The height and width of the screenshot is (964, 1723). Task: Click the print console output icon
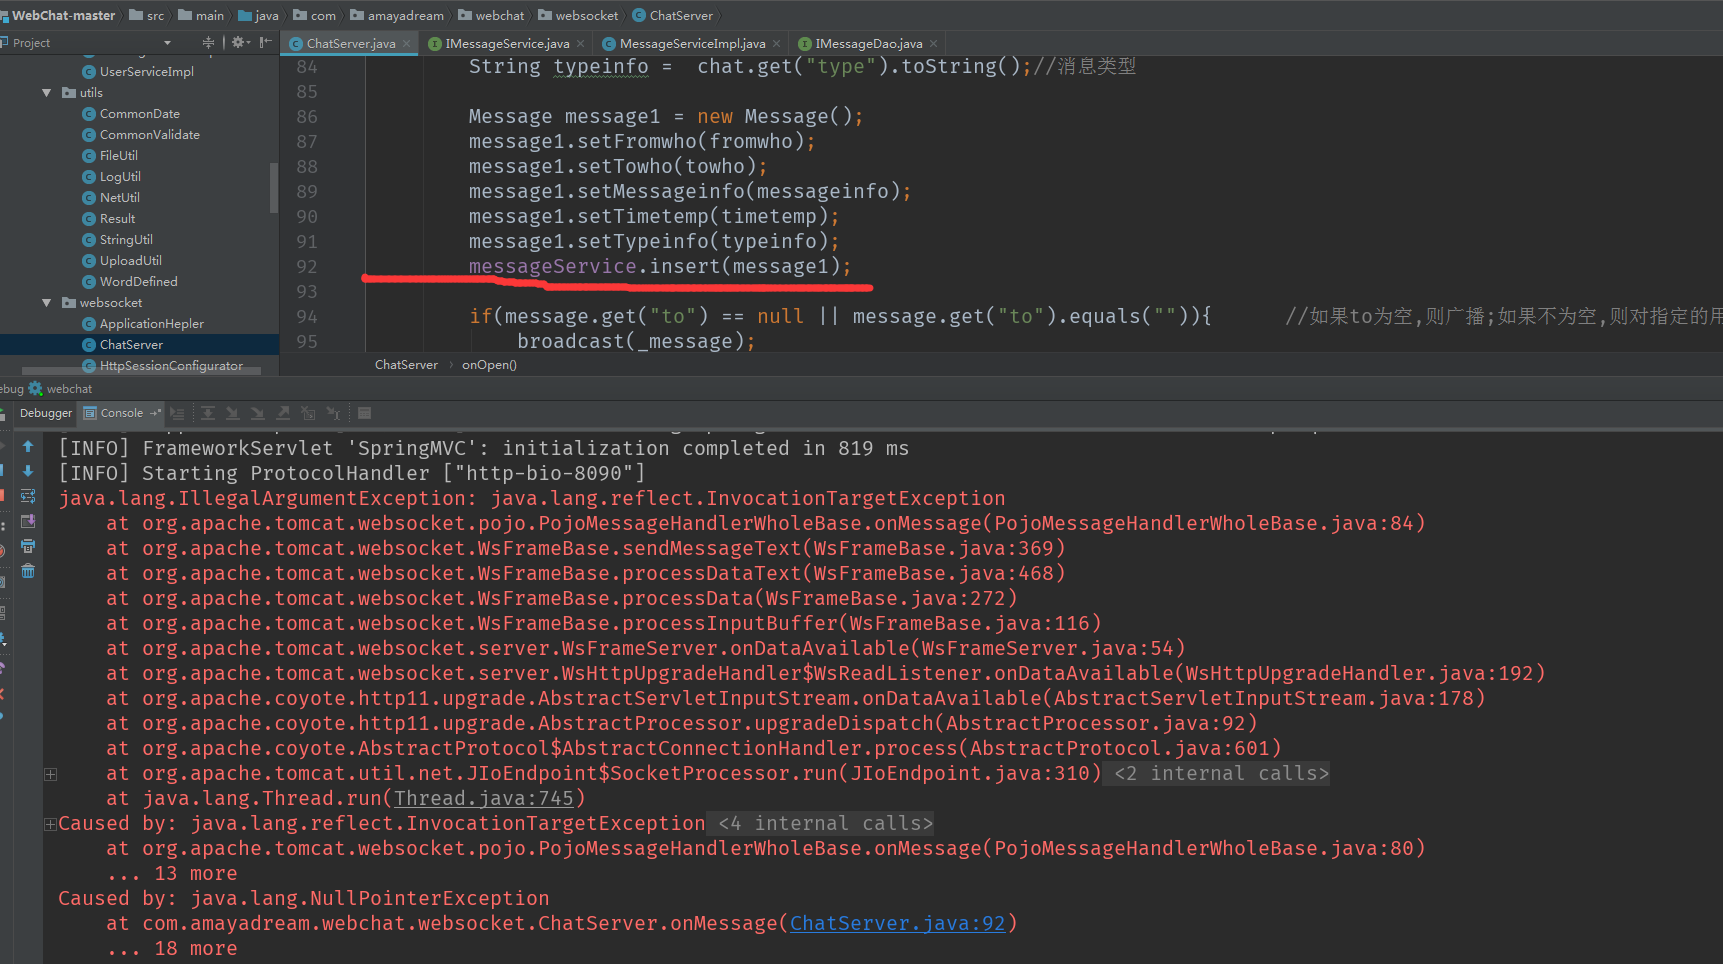click(28, 547)
